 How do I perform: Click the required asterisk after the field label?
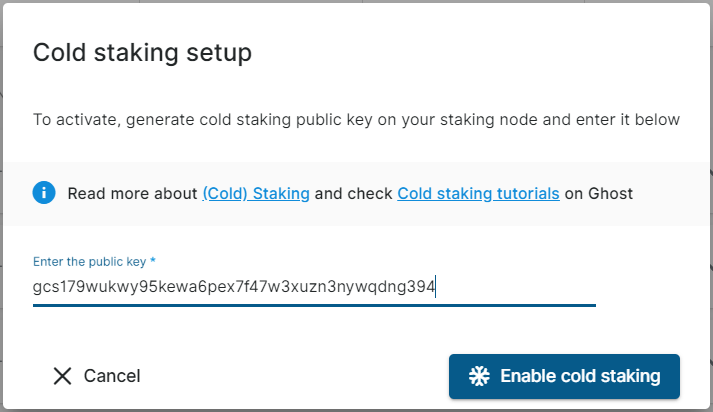(153, 262)
